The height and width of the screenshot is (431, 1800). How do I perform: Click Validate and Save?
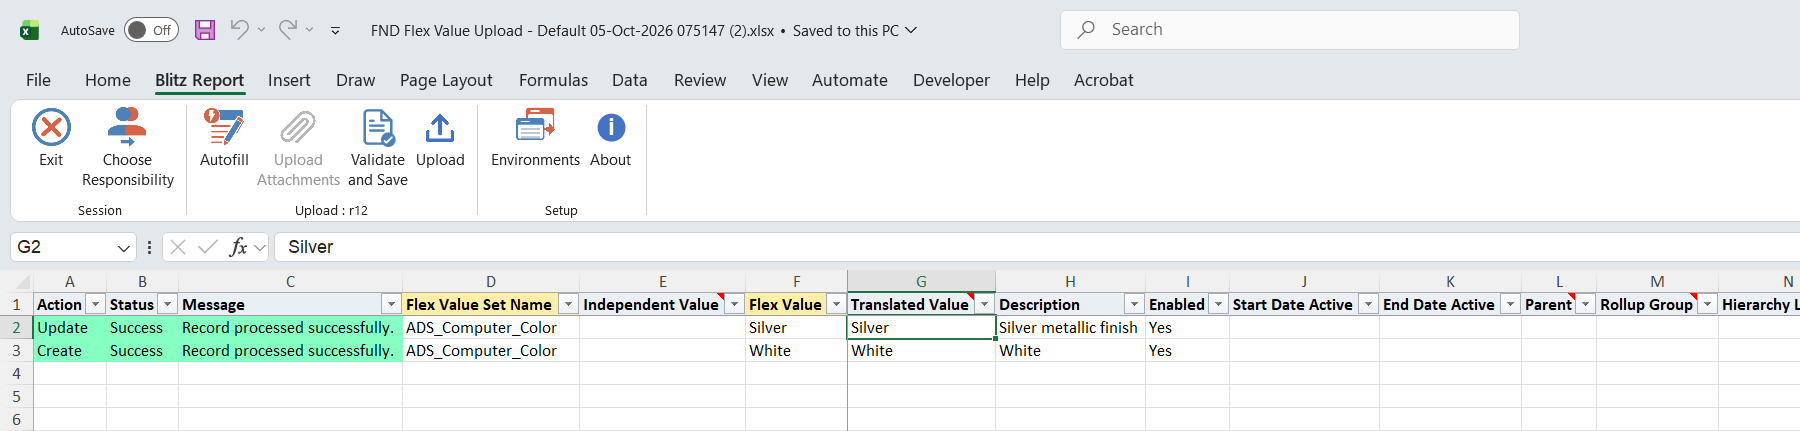click(378, 147)
